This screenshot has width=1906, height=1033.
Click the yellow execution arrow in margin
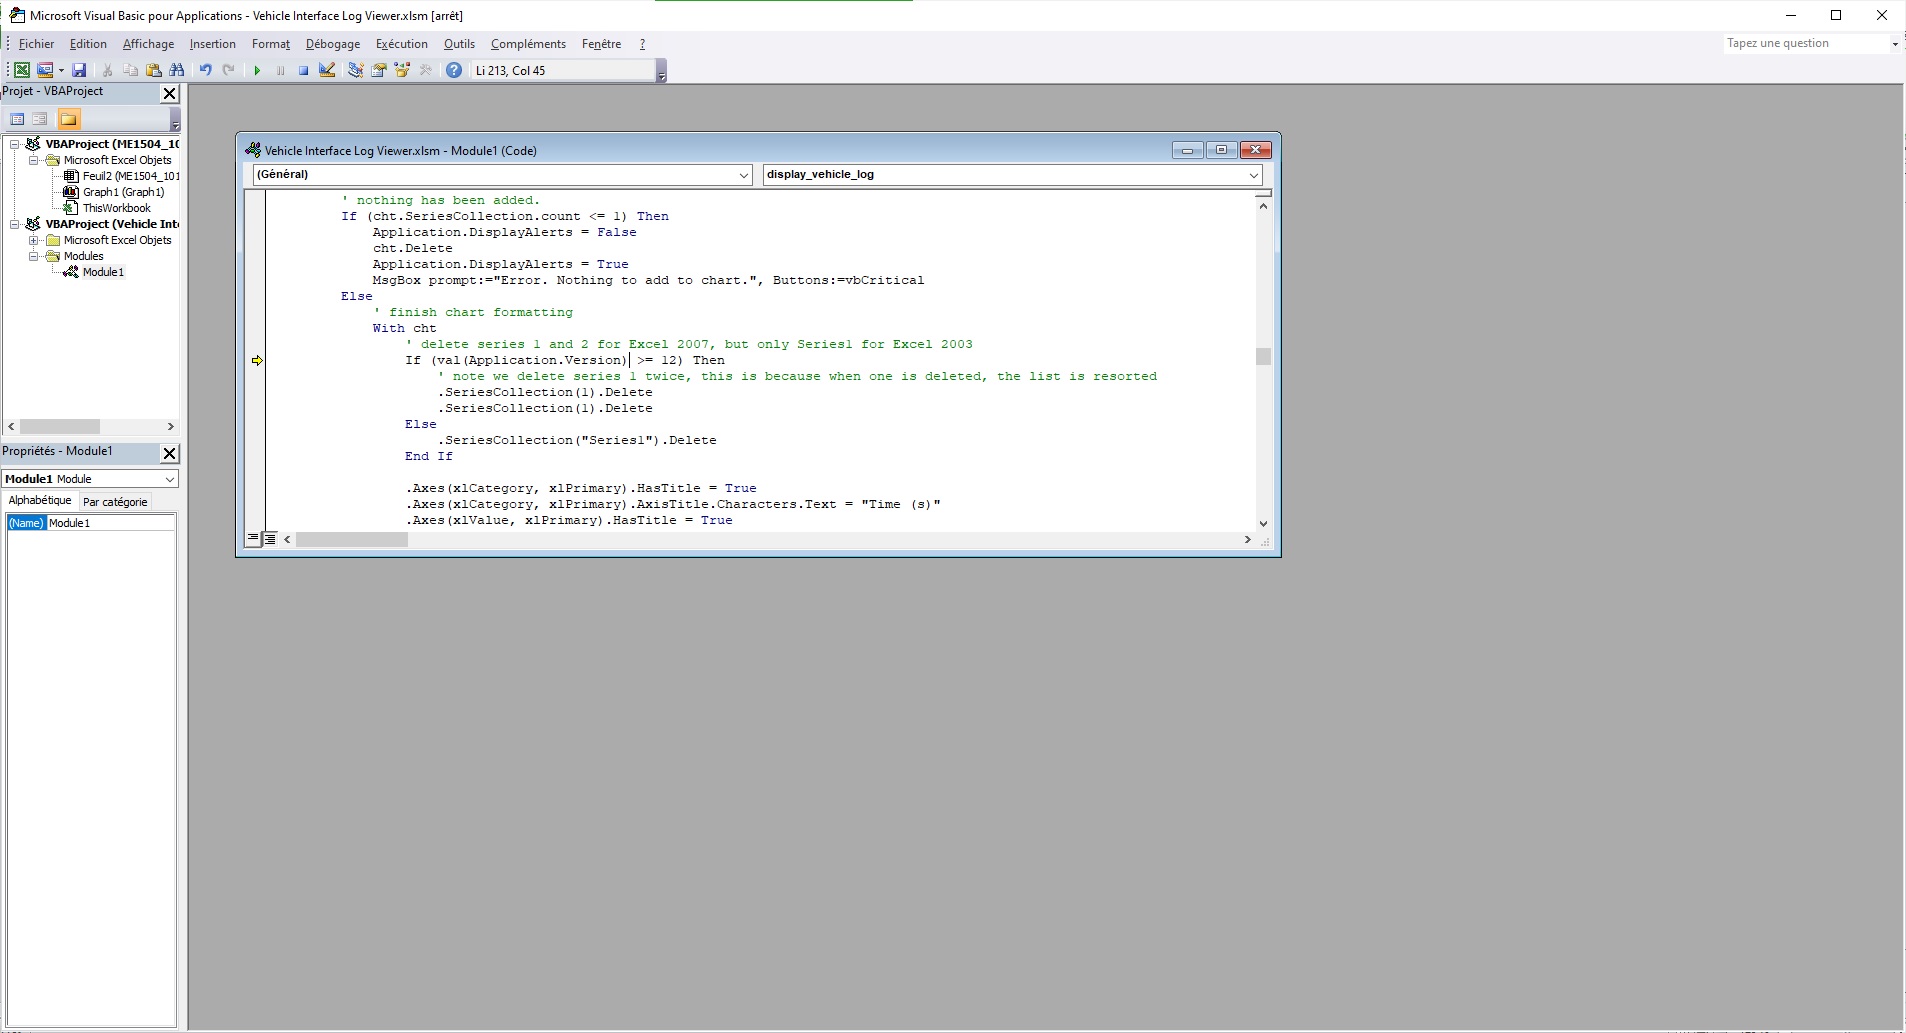click(x=257, y=361)
